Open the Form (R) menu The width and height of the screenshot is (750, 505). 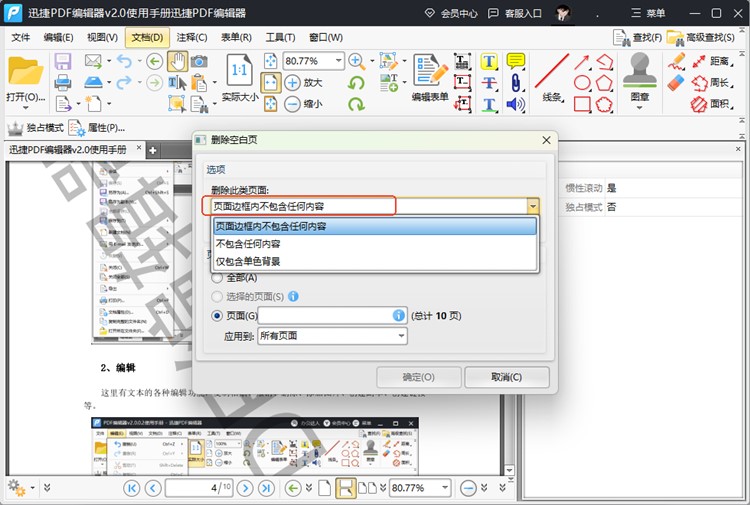[x=236, y=37]
